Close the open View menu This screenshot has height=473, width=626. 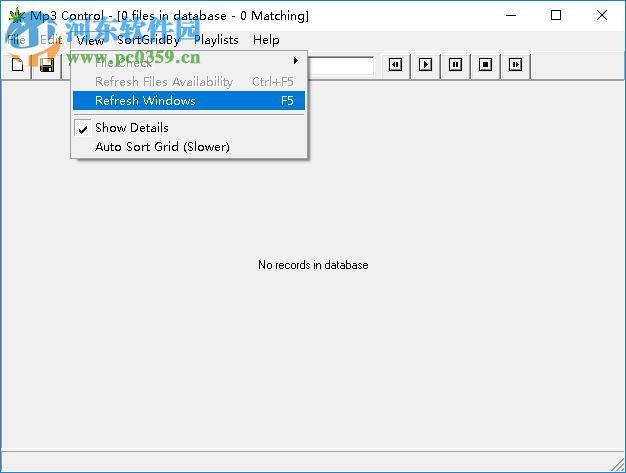(x=90, y=40)
